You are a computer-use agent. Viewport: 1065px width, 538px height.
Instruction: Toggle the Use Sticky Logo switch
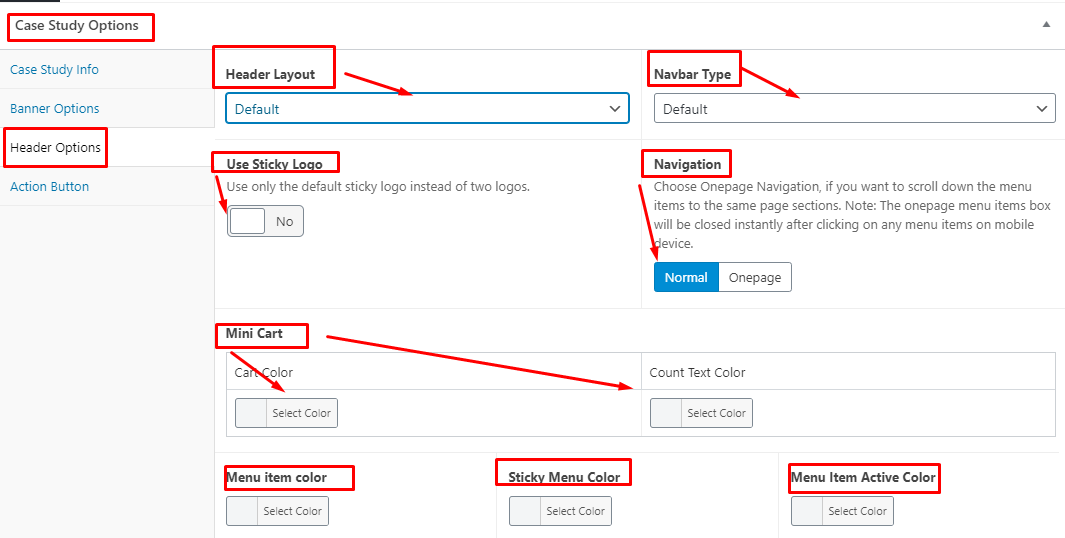265,221
